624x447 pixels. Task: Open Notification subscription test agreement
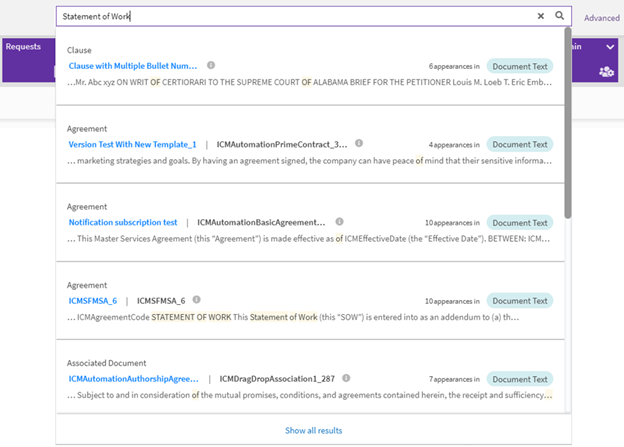pos(123,222)
